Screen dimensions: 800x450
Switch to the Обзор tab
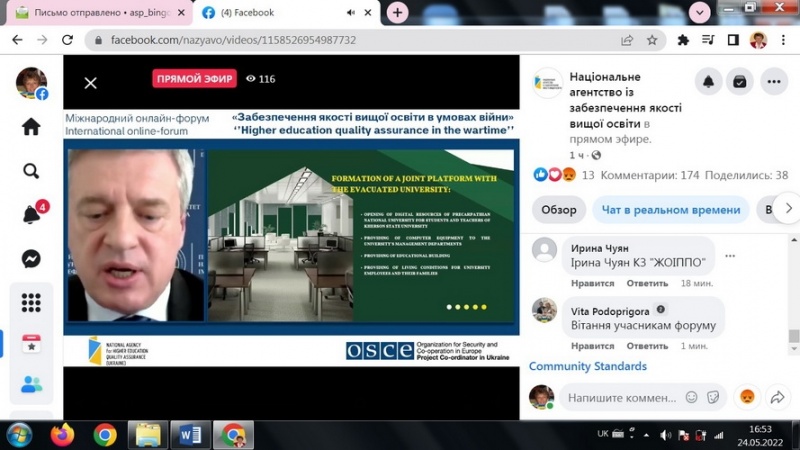tap(559, 210)
